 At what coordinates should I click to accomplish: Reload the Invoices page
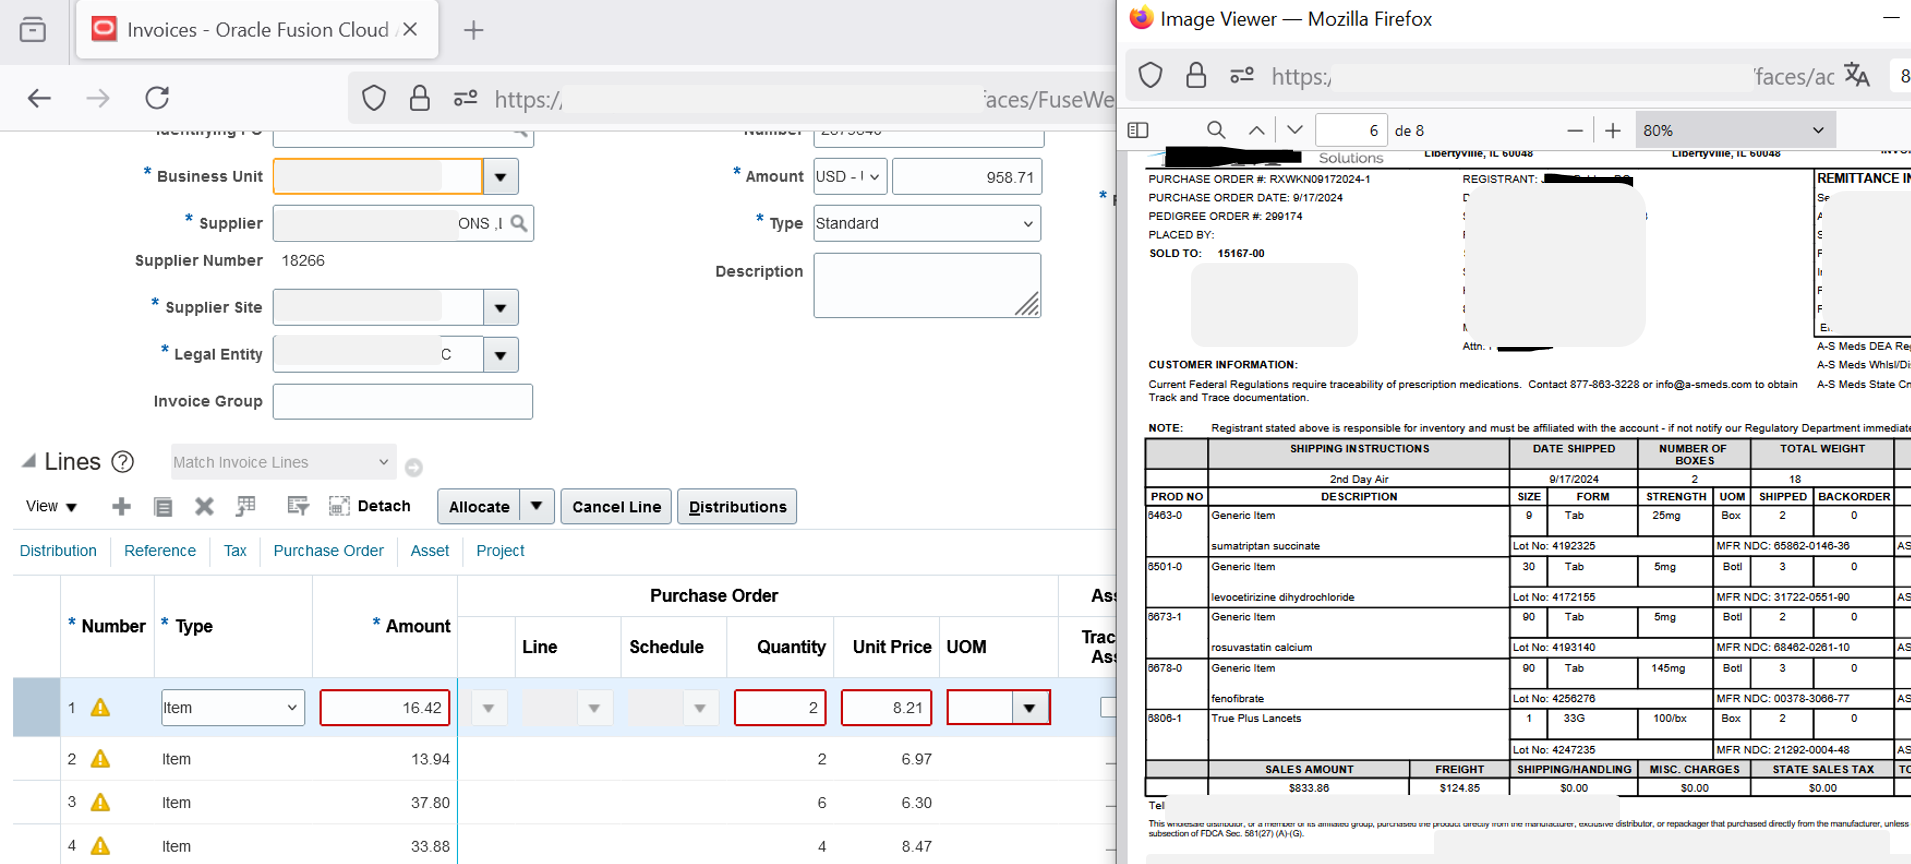(157, 98)
